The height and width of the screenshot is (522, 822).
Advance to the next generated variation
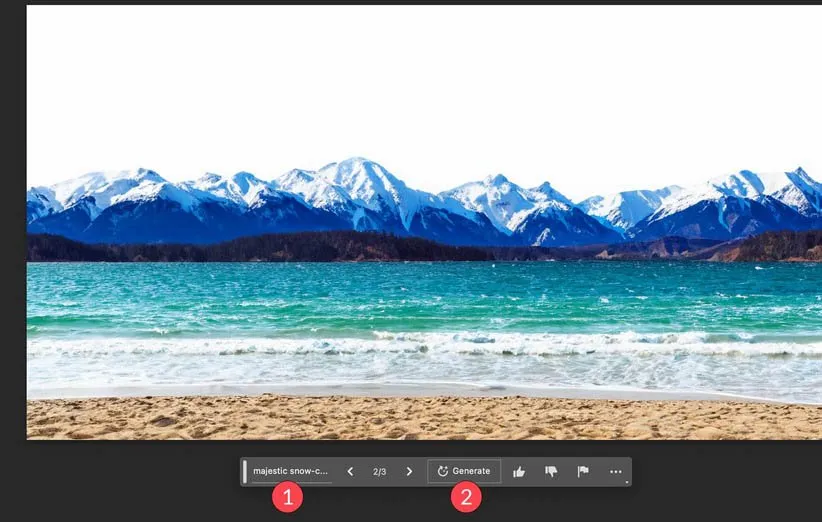point(409,471)
